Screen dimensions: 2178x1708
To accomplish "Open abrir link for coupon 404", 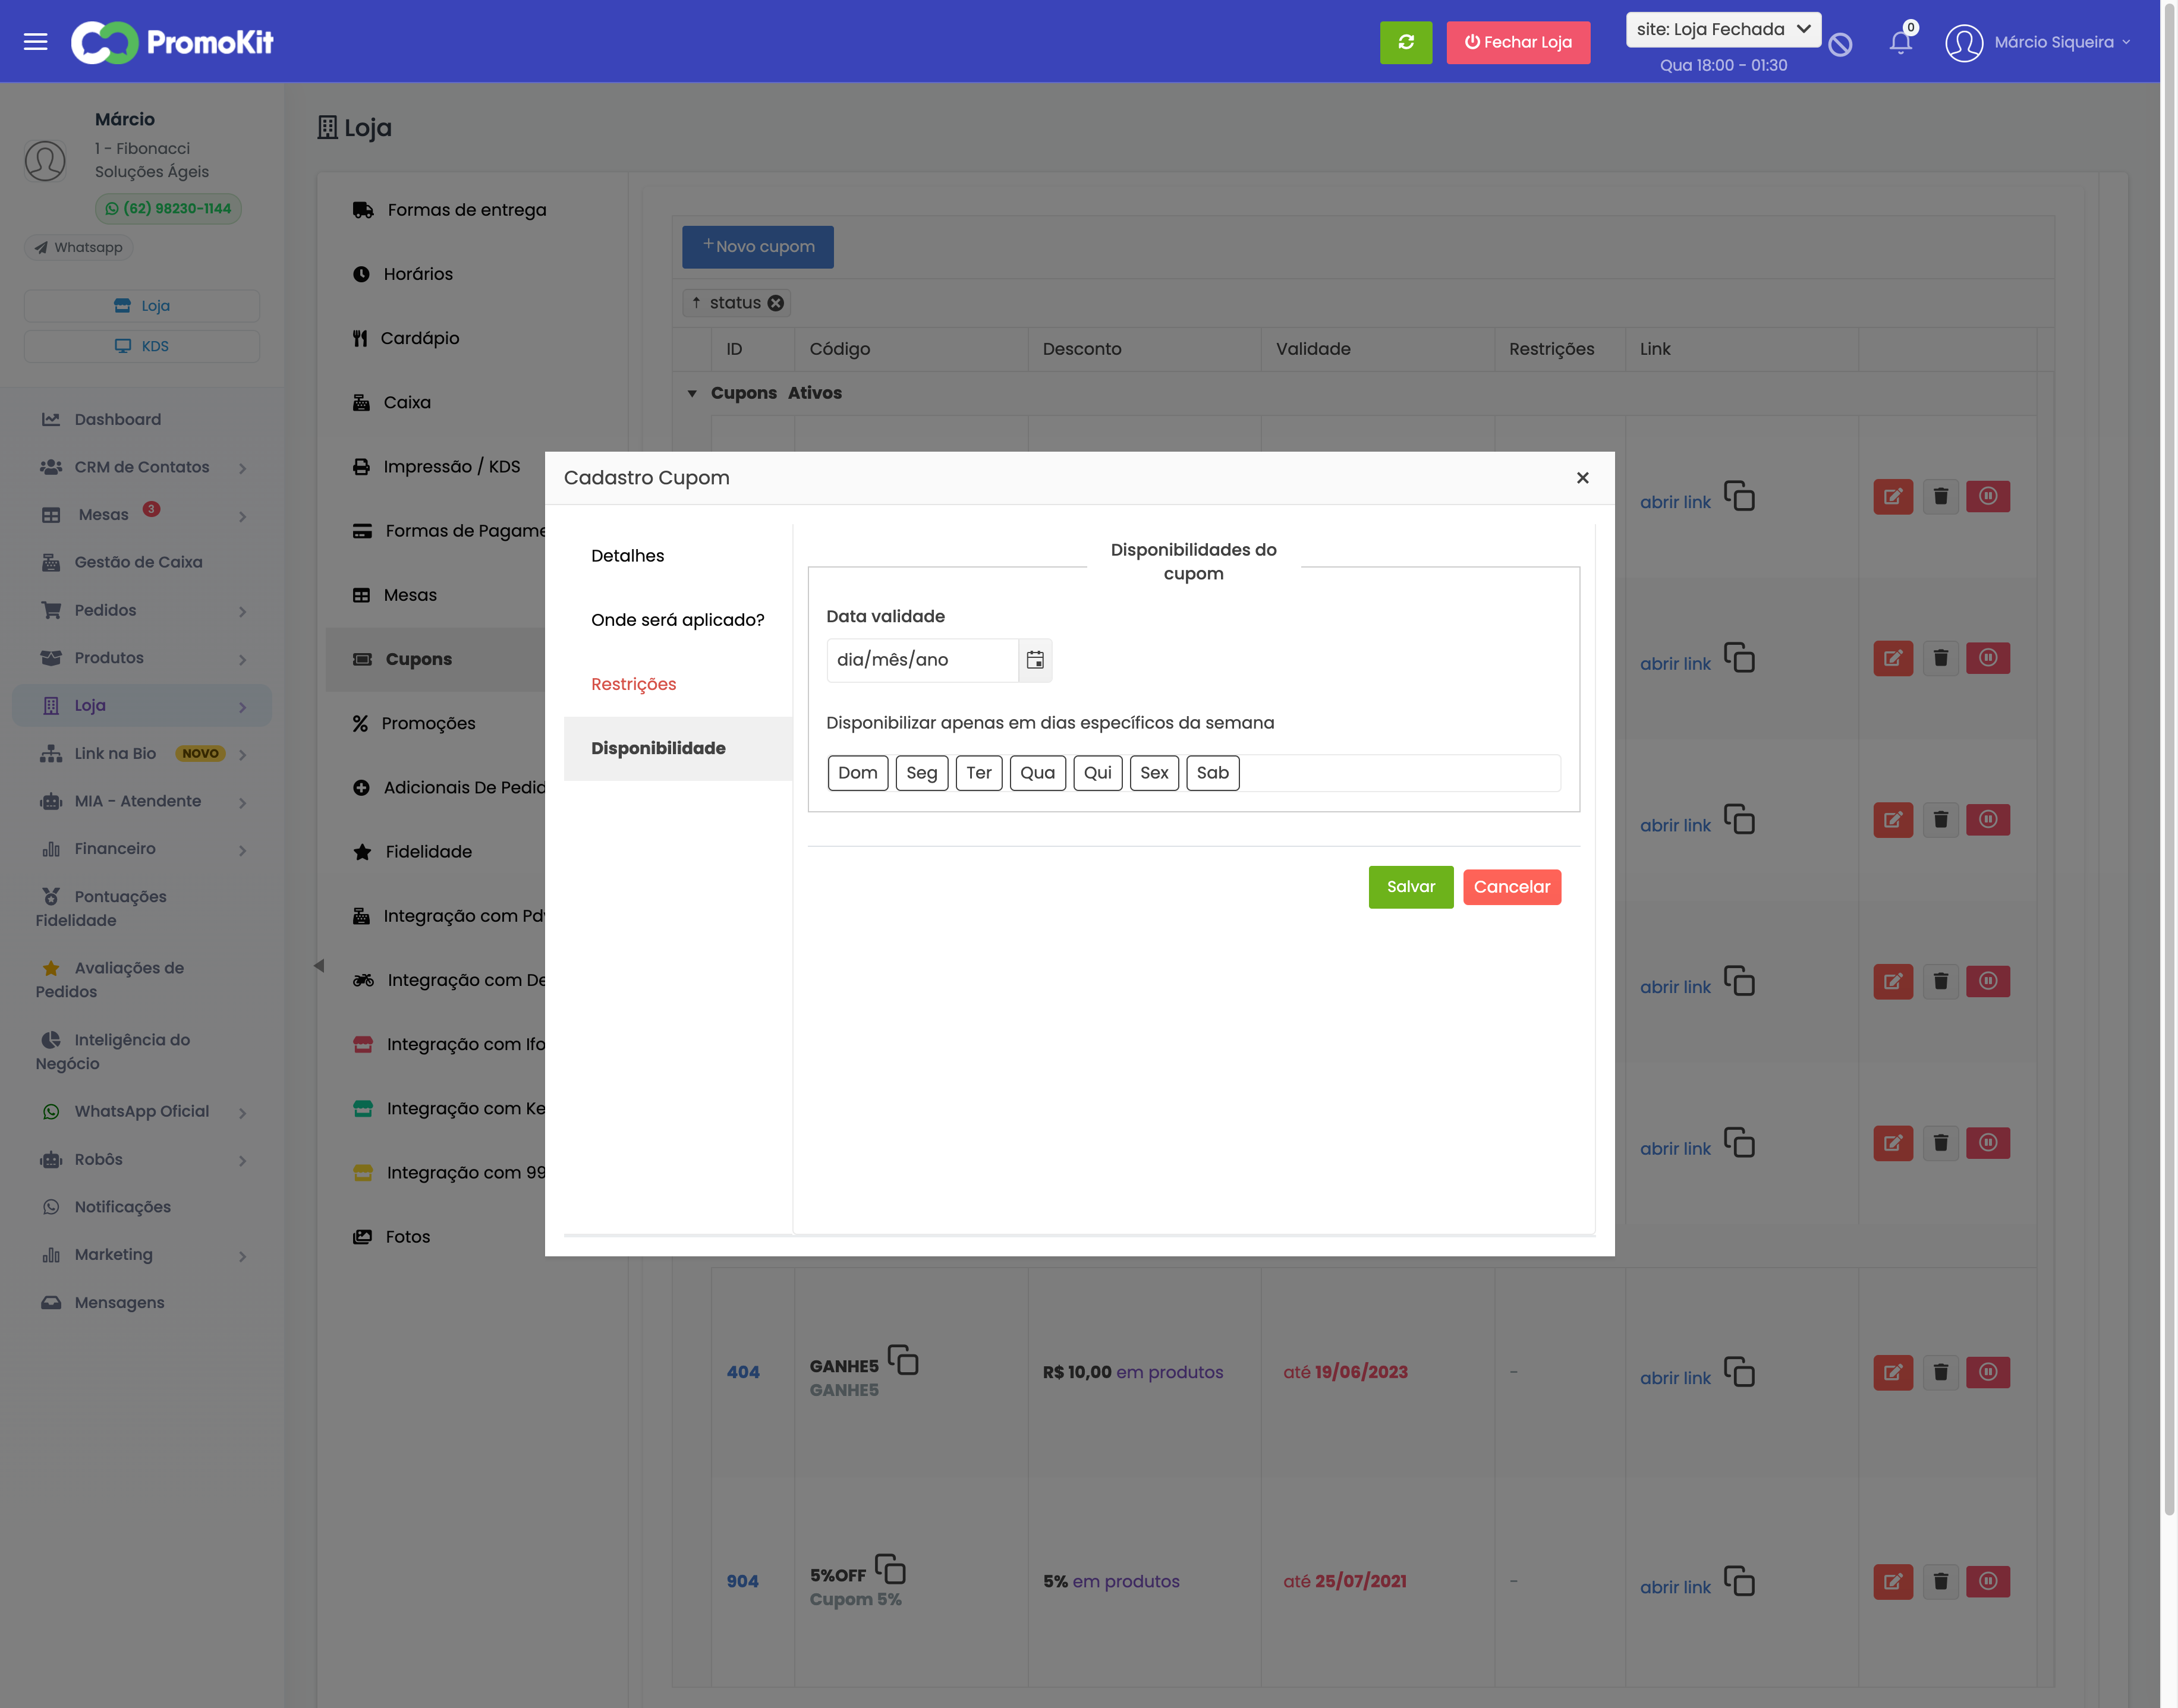I will (x=1675, y=1378).
